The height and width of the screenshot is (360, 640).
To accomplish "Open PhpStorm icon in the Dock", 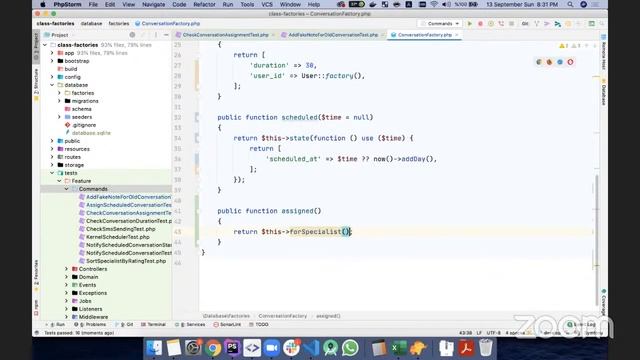I will pyautogui.click(x=232, y=348).
